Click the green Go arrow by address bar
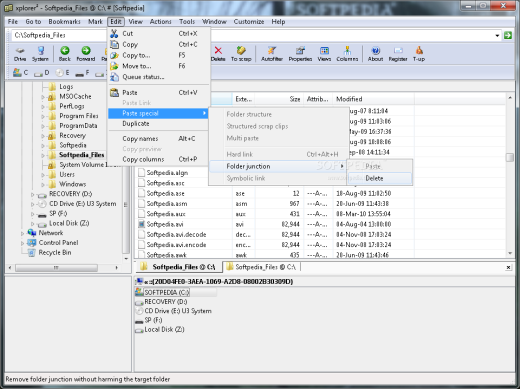 pos(508,35)
